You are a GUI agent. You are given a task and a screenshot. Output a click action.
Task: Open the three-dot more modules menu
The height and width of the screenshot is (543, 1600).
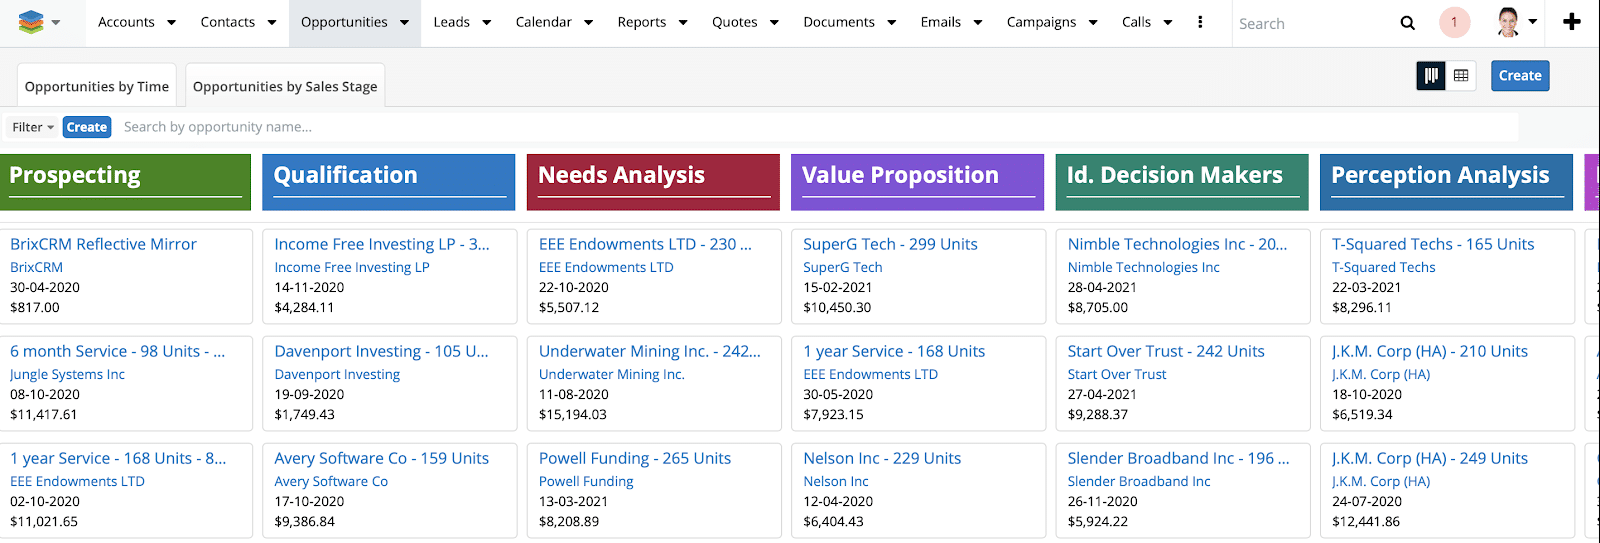click(x=1200, y=22)
